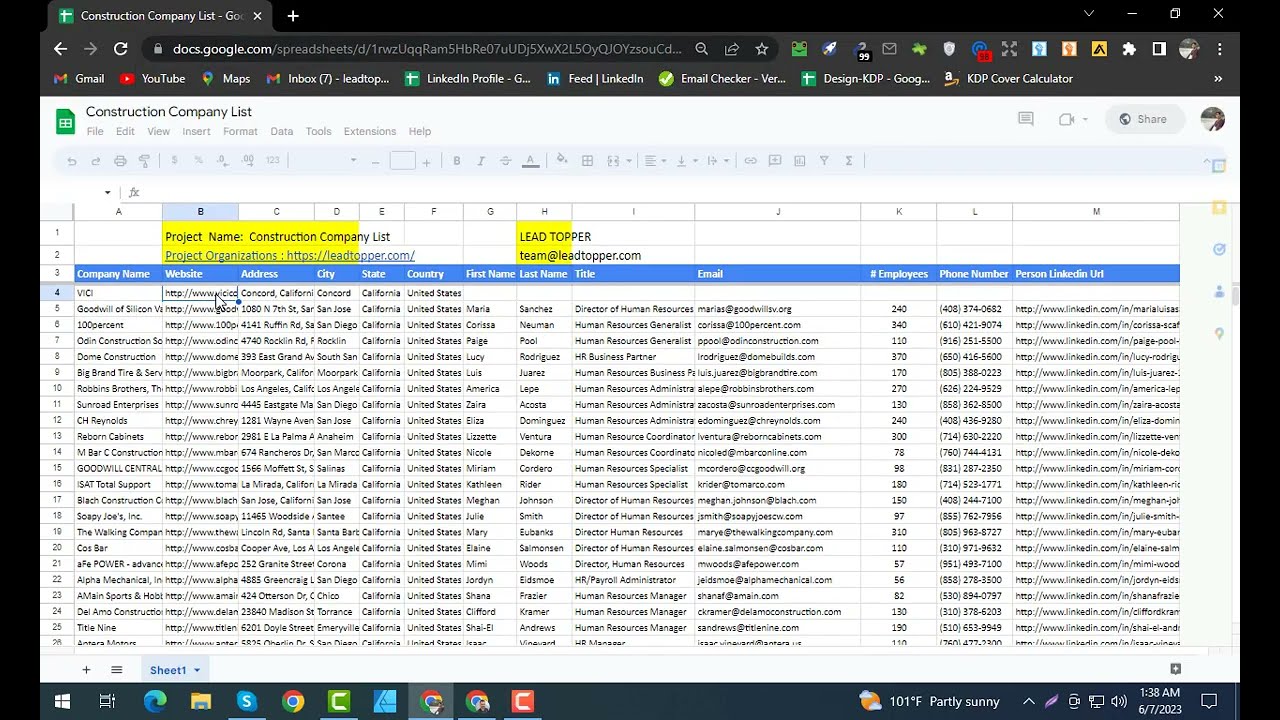Open the Sheet1 tab options arrow

point(197,670)
